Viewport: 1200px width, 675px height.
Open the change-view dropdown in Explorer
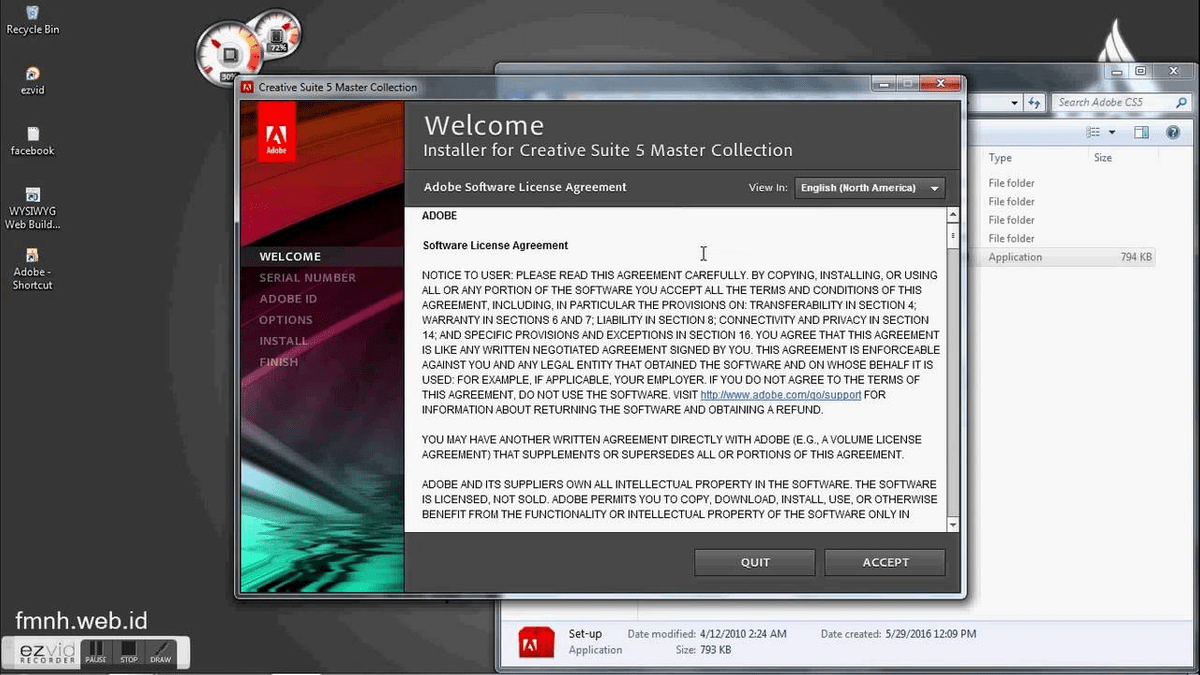(1104, 131)
